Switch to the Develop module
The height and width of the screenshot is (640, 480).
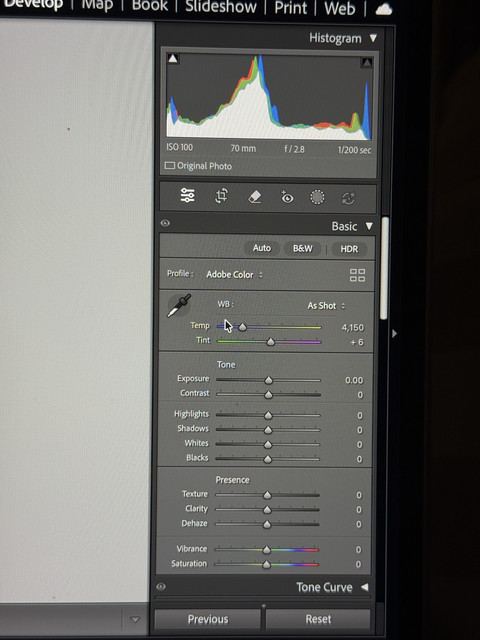pyautogui.click(x=31, y=5)
